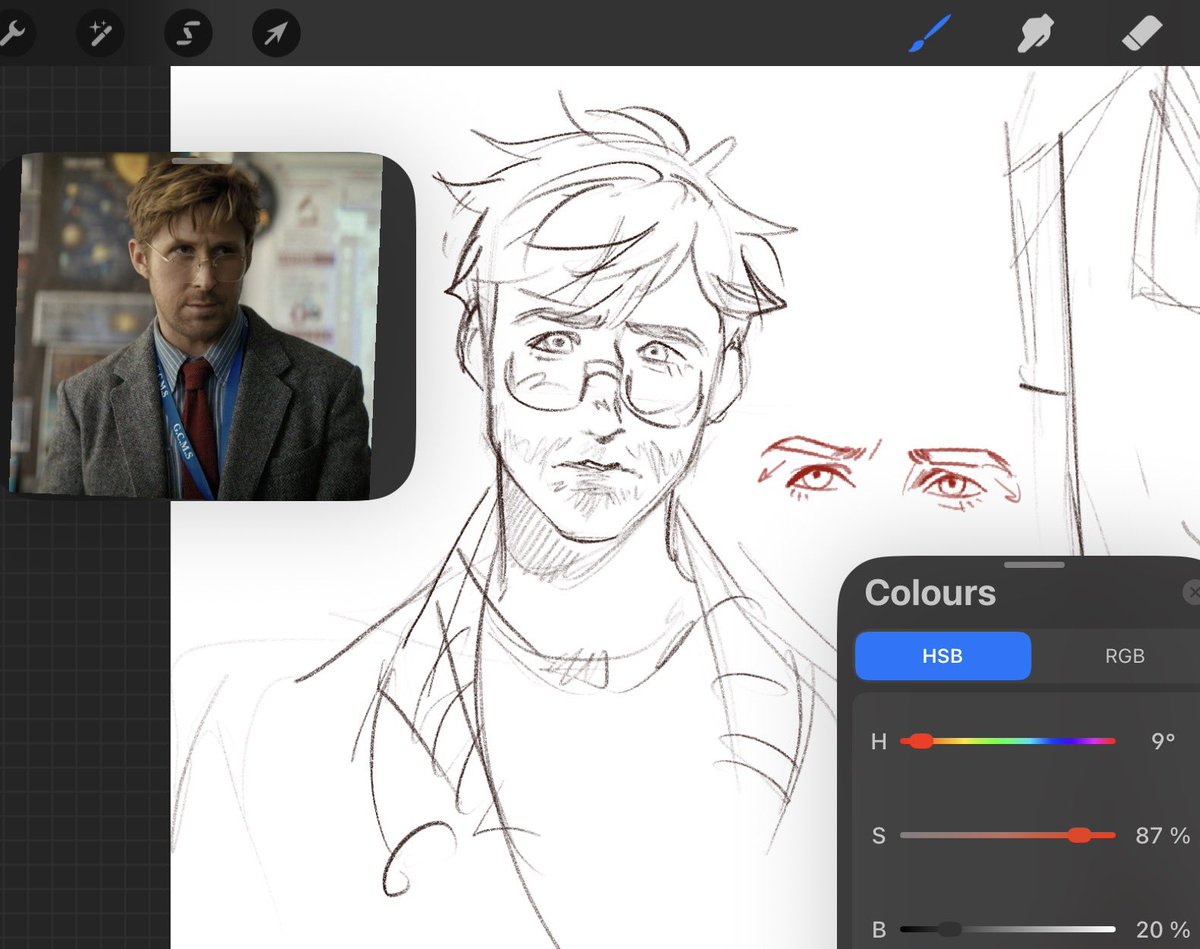Click the Colours panel title
Viewport: 1200px width, 949px height.
point(930,593)
